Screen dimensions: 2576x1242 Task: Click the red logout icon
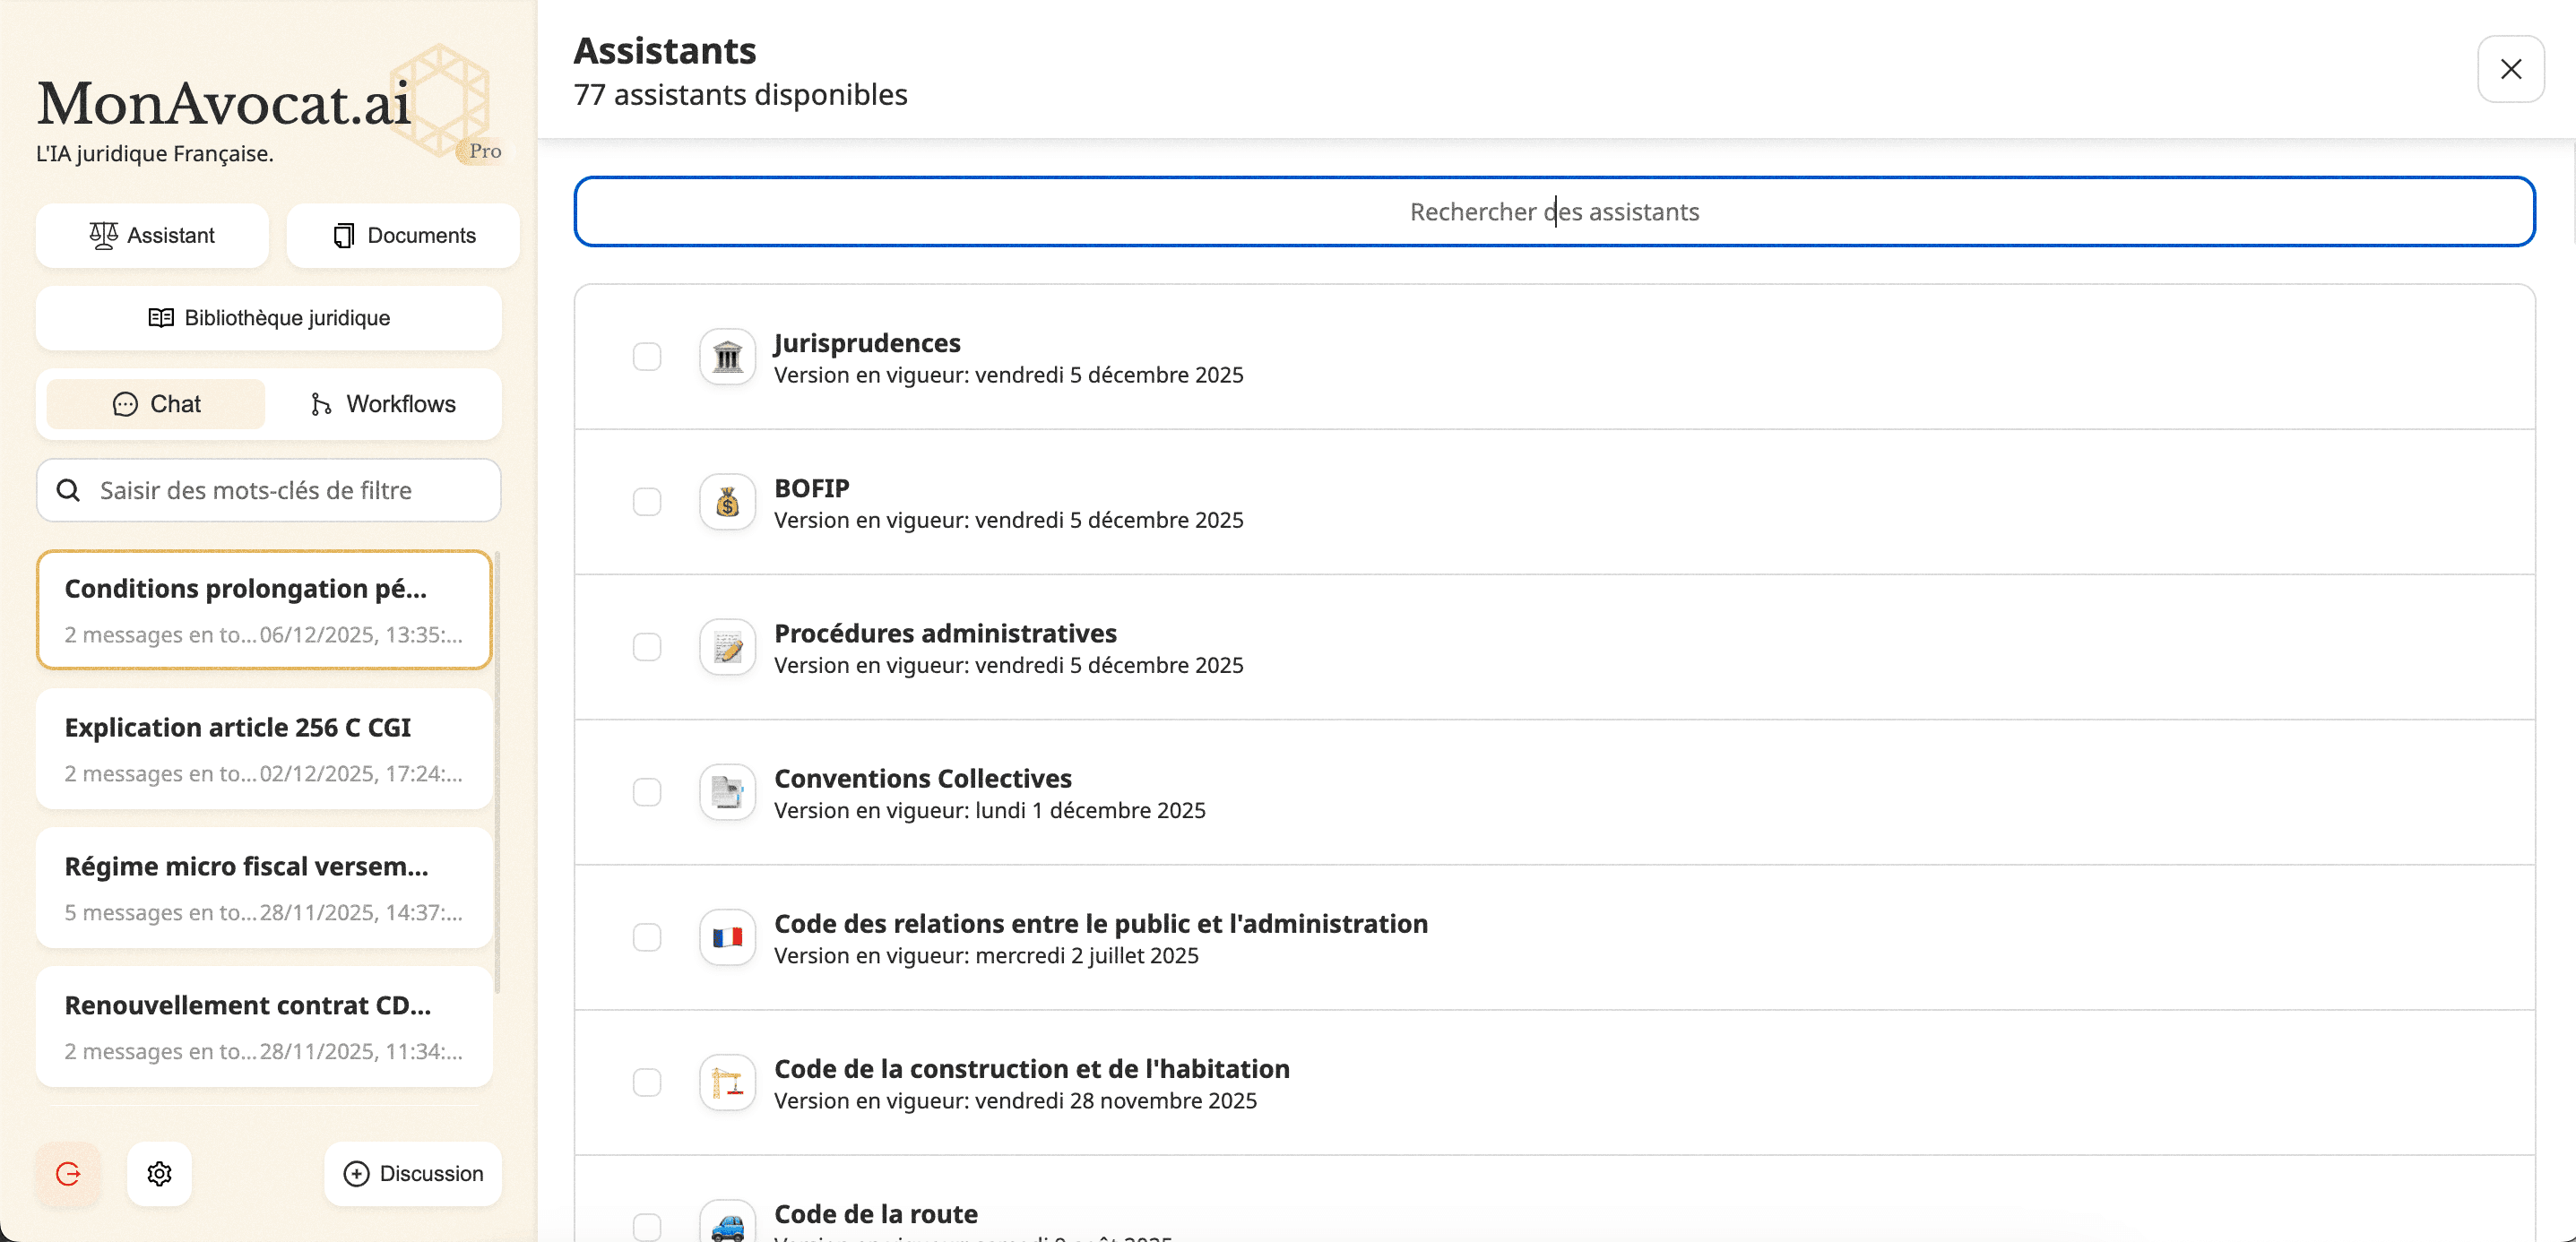point(68,1173)
